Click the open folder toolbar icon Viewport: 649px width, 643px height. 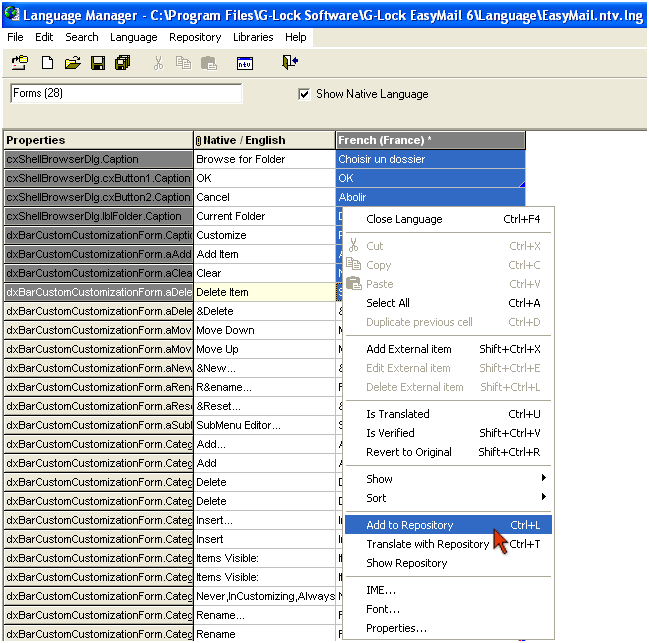(72, 63)
